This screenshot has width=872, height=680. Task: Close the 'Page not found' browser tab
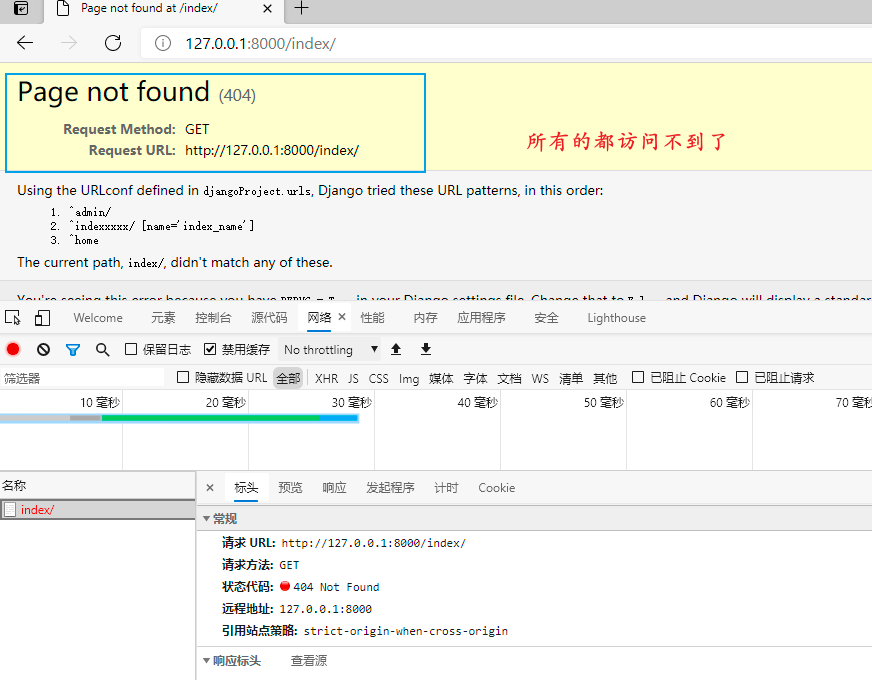pyautogui.click(x=267, y=8)
